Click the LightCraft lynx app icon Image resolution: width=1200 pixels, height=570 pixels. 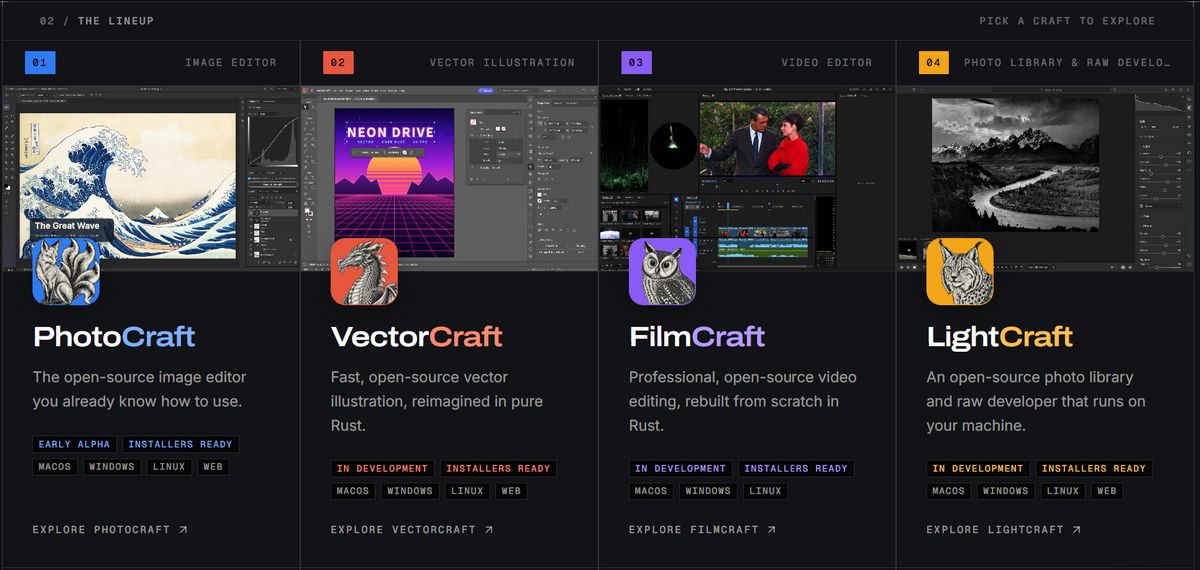pos(960,271)
